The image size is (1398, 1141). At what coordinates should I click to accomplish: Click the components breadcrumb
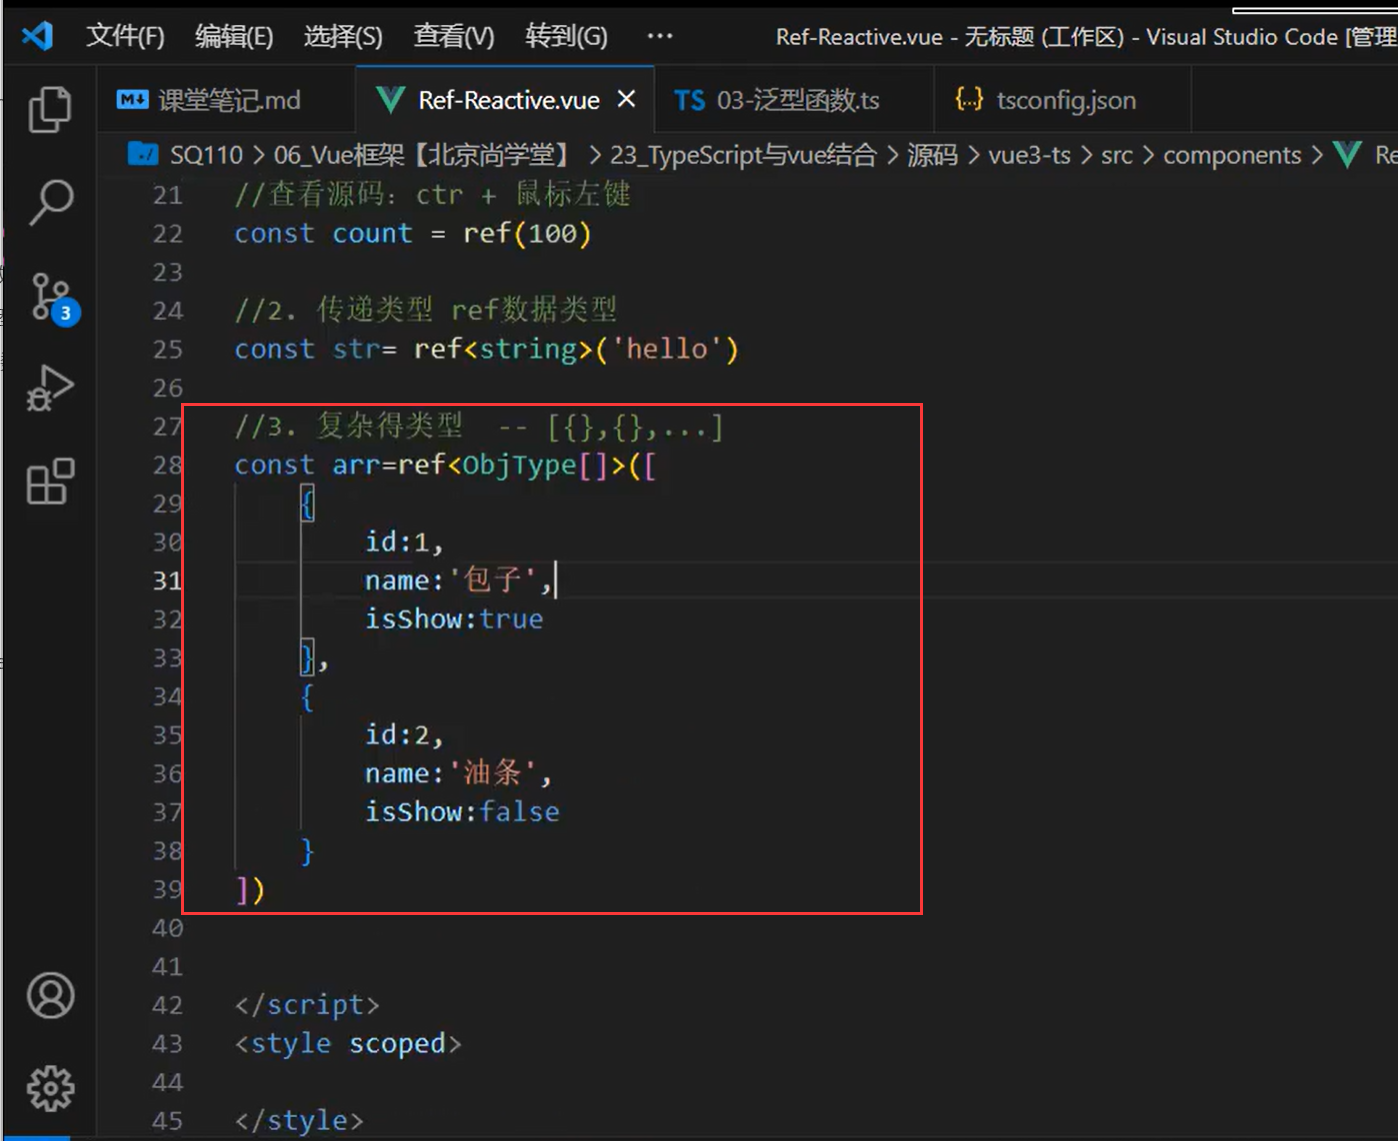click(x=1232, y=155)
